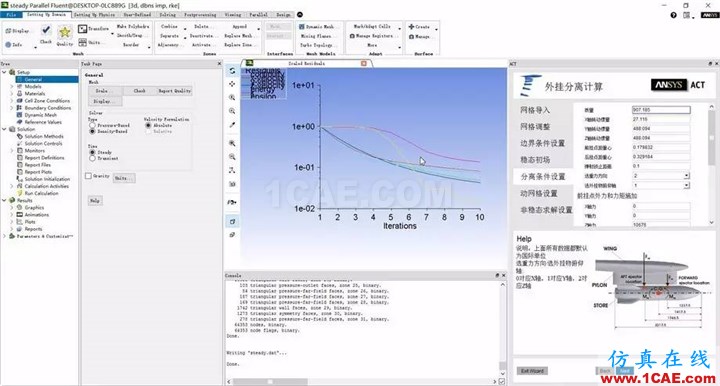The height and width of the screenshot is (386, 720).
Task: Expand the Materials tree node
Action: pos(12,93)
